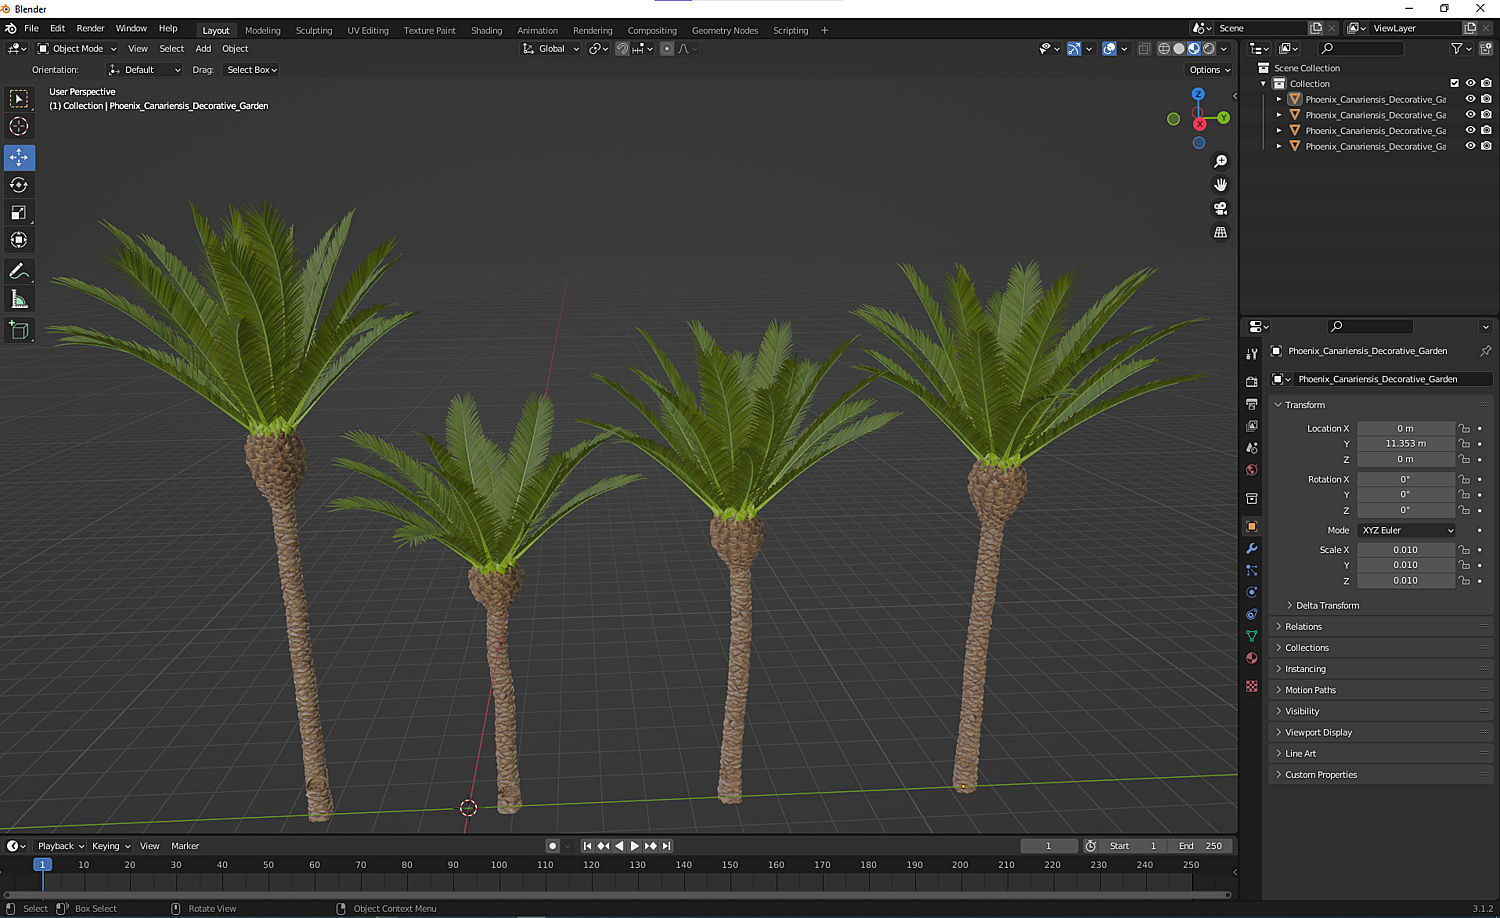
Task: Hide the first Phoenix_Canariensis object
Action: [x=1470, y=99]
